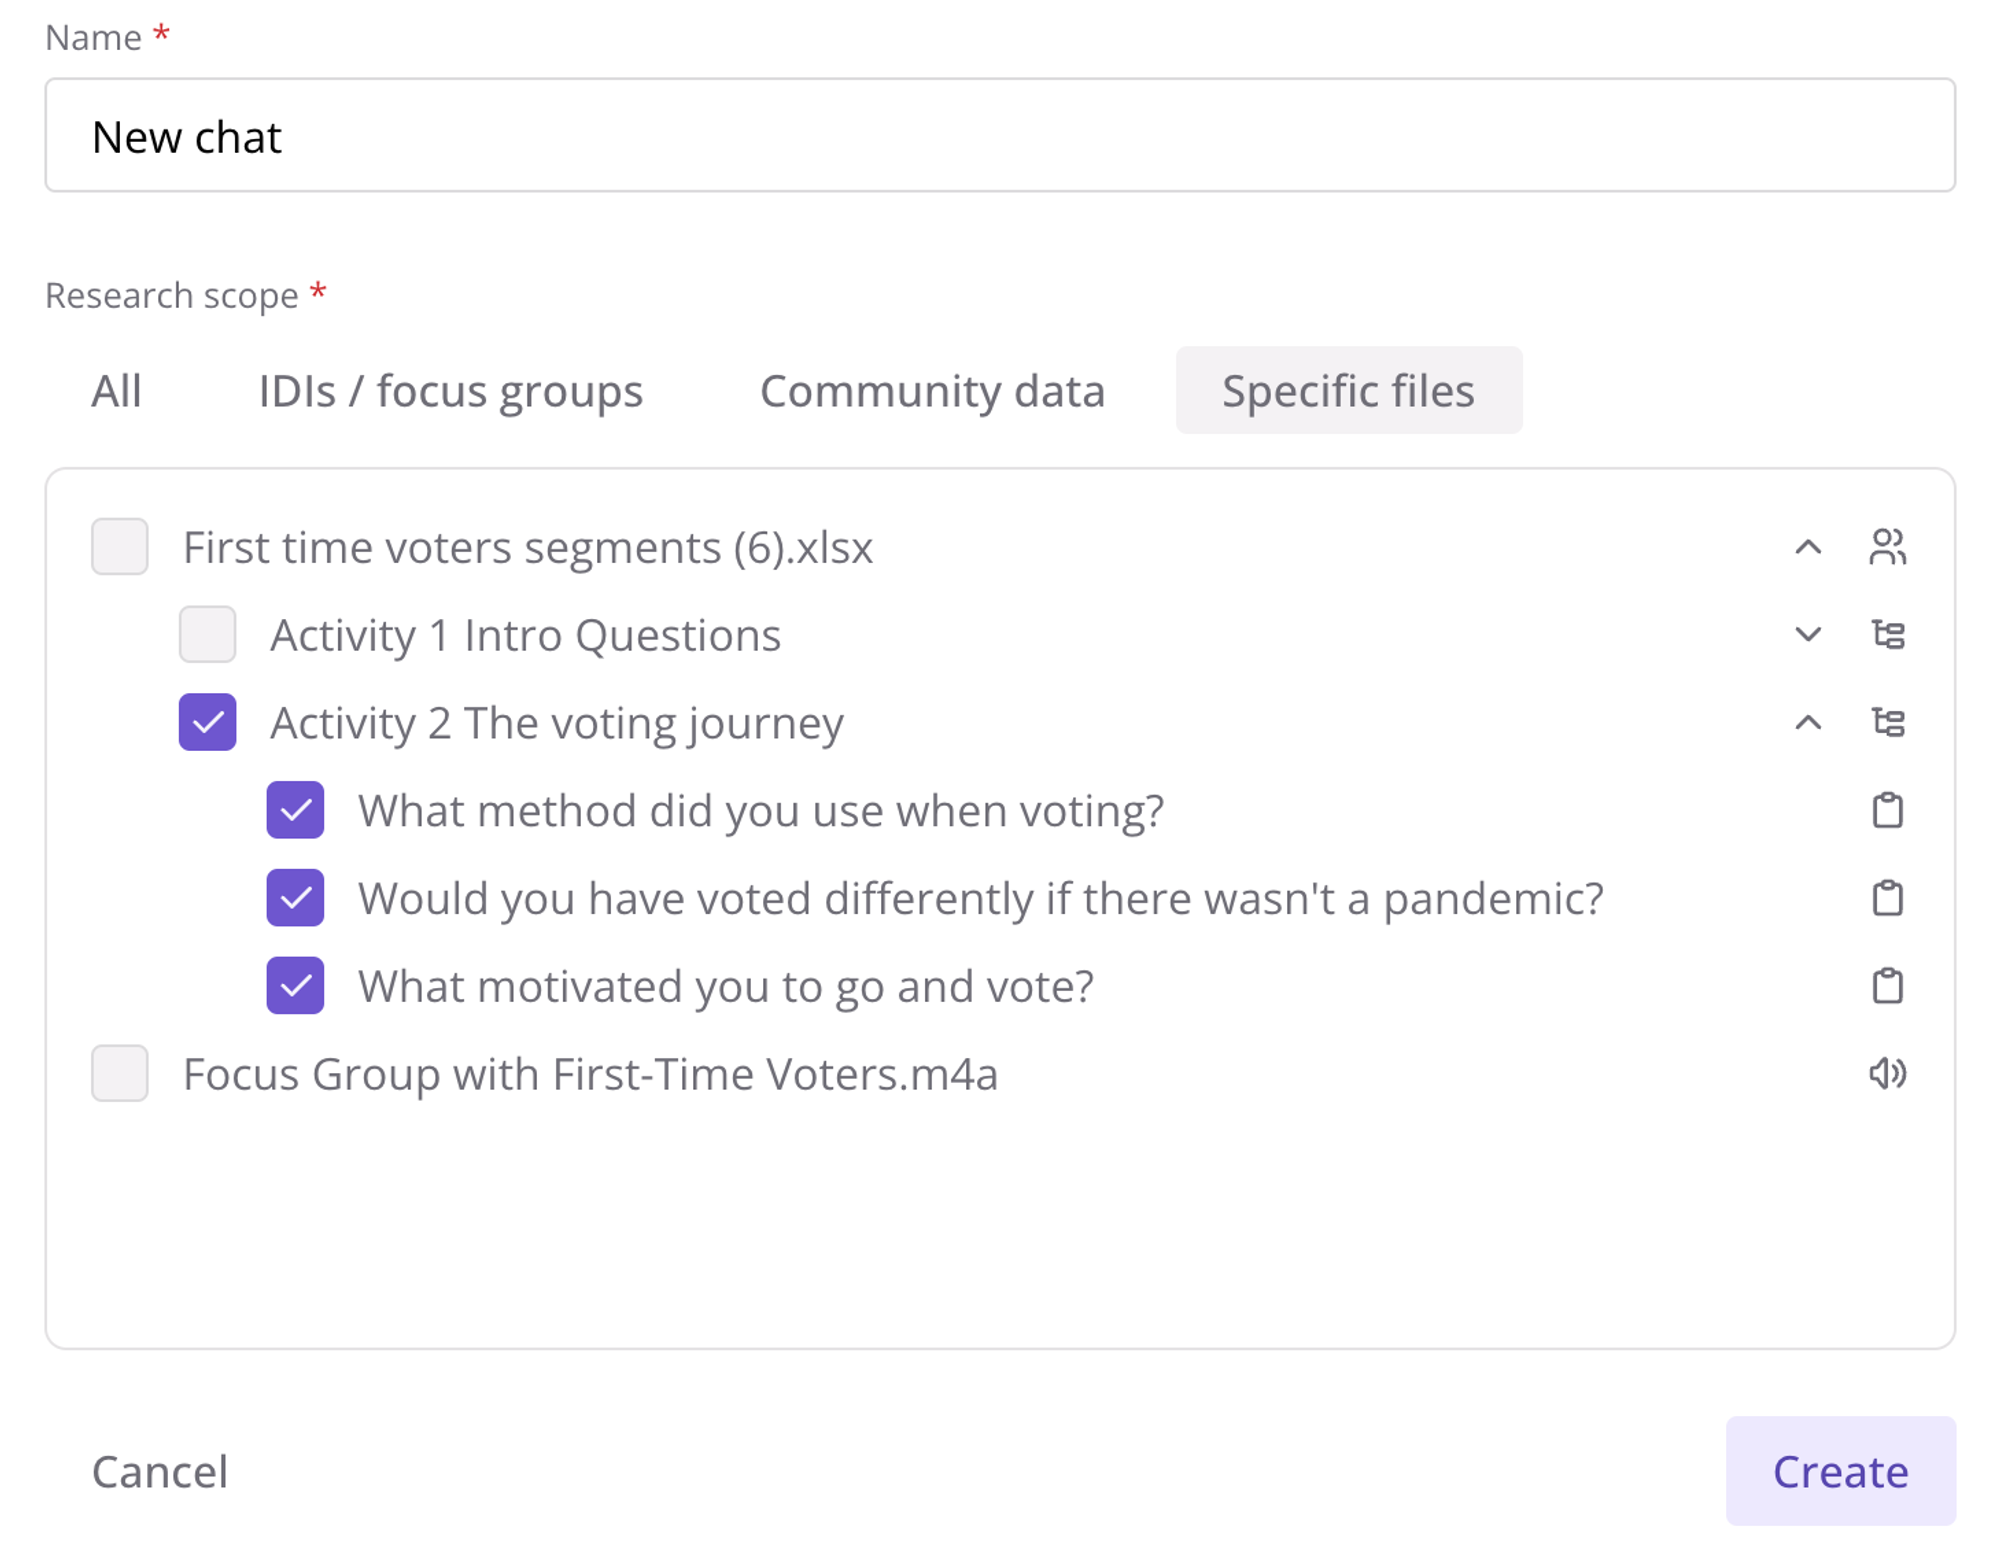Image resolution: width=2000 pixels, height=1567 pixels.
Task: Collapse Activity 2 The voting journey chevron
Action: pos(1808,722)
